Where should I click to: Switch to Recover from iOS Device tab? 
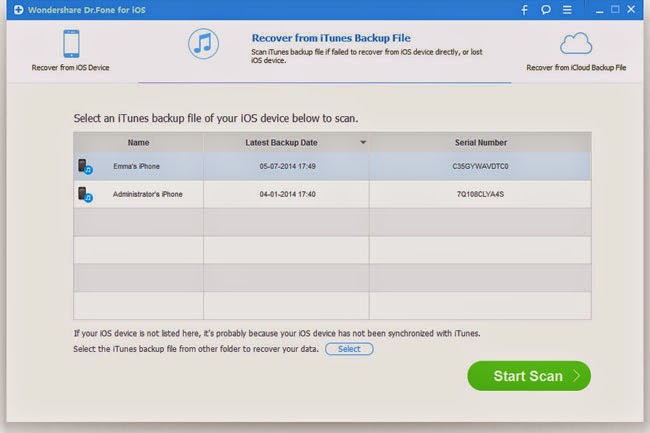tap(70, 51)
